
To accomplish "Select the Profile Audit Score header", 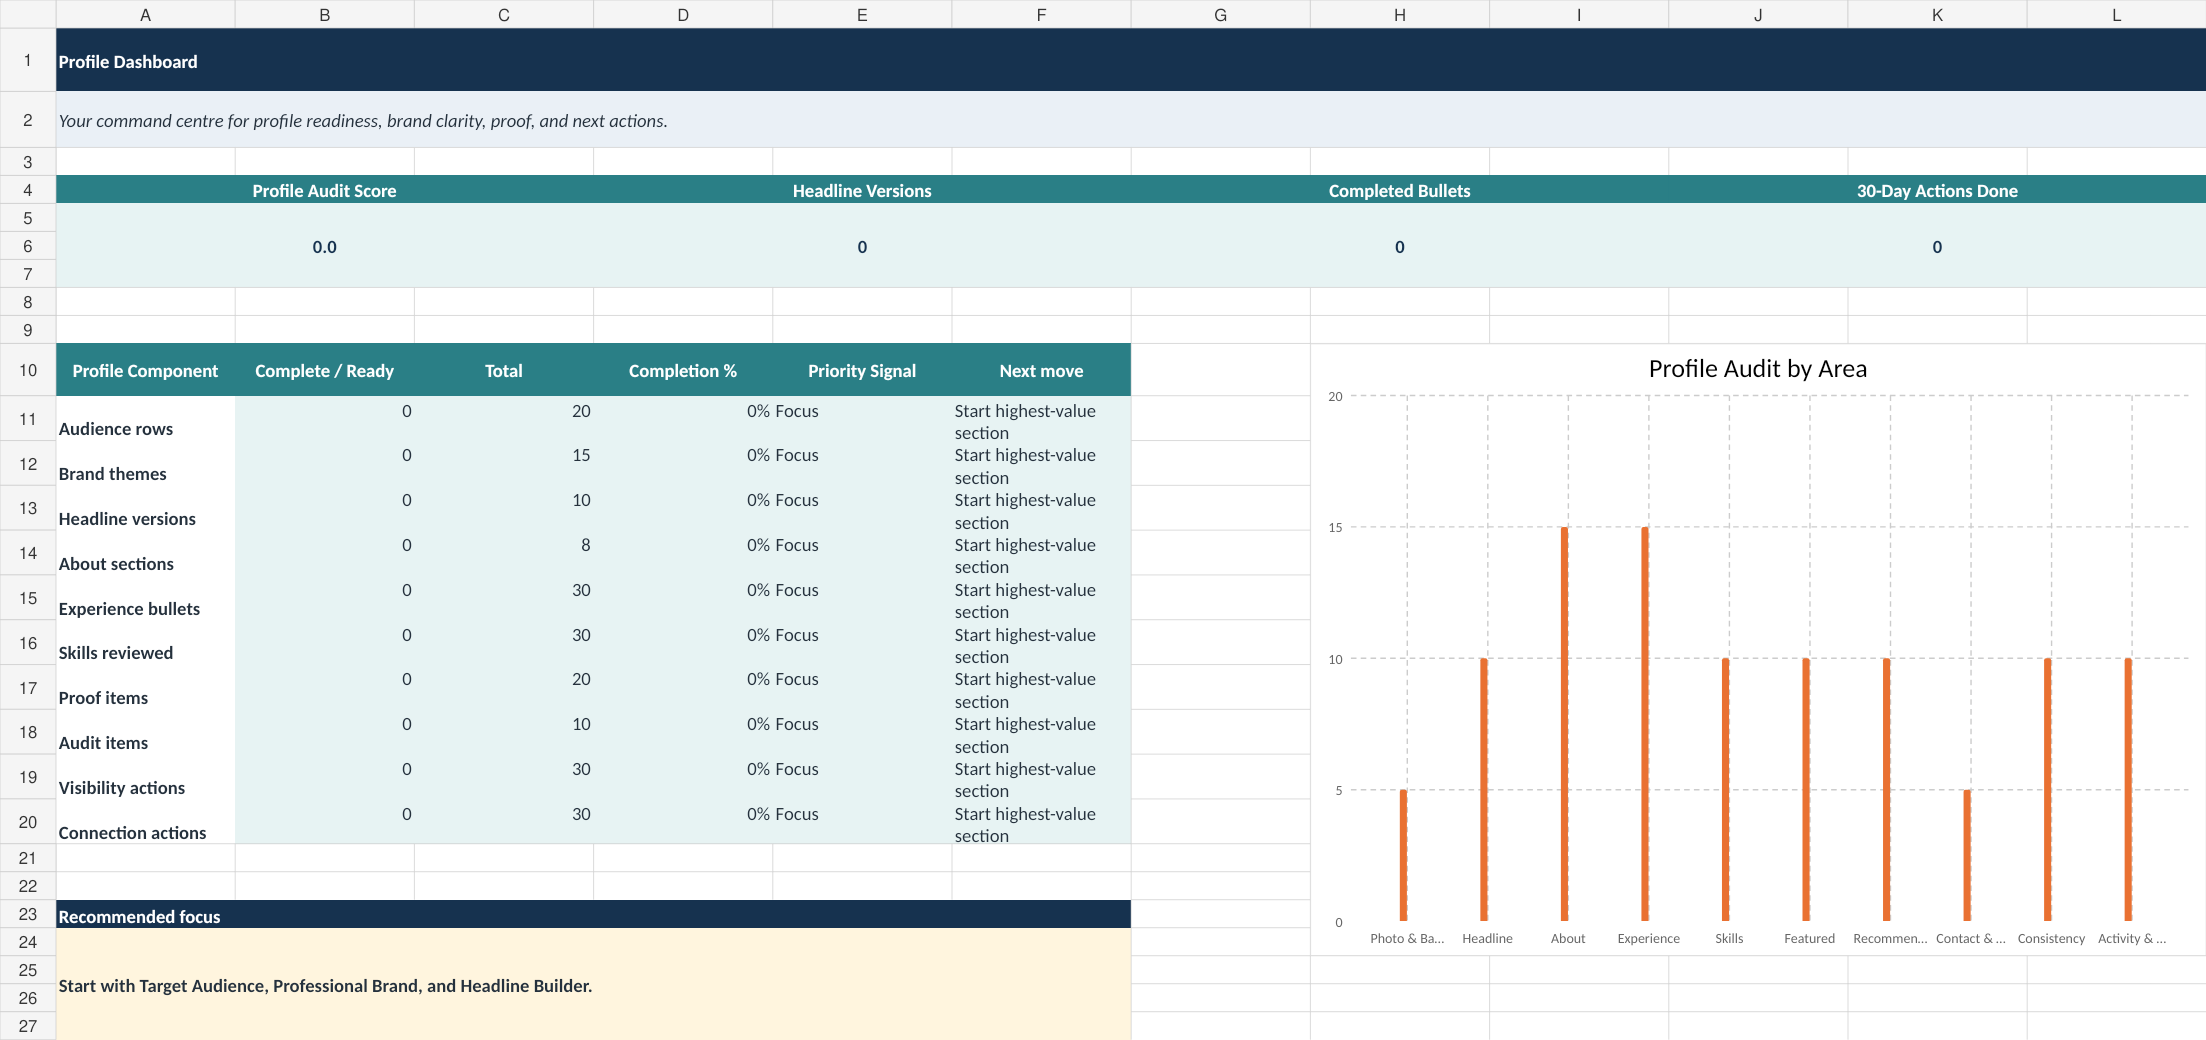I will 324,190.
